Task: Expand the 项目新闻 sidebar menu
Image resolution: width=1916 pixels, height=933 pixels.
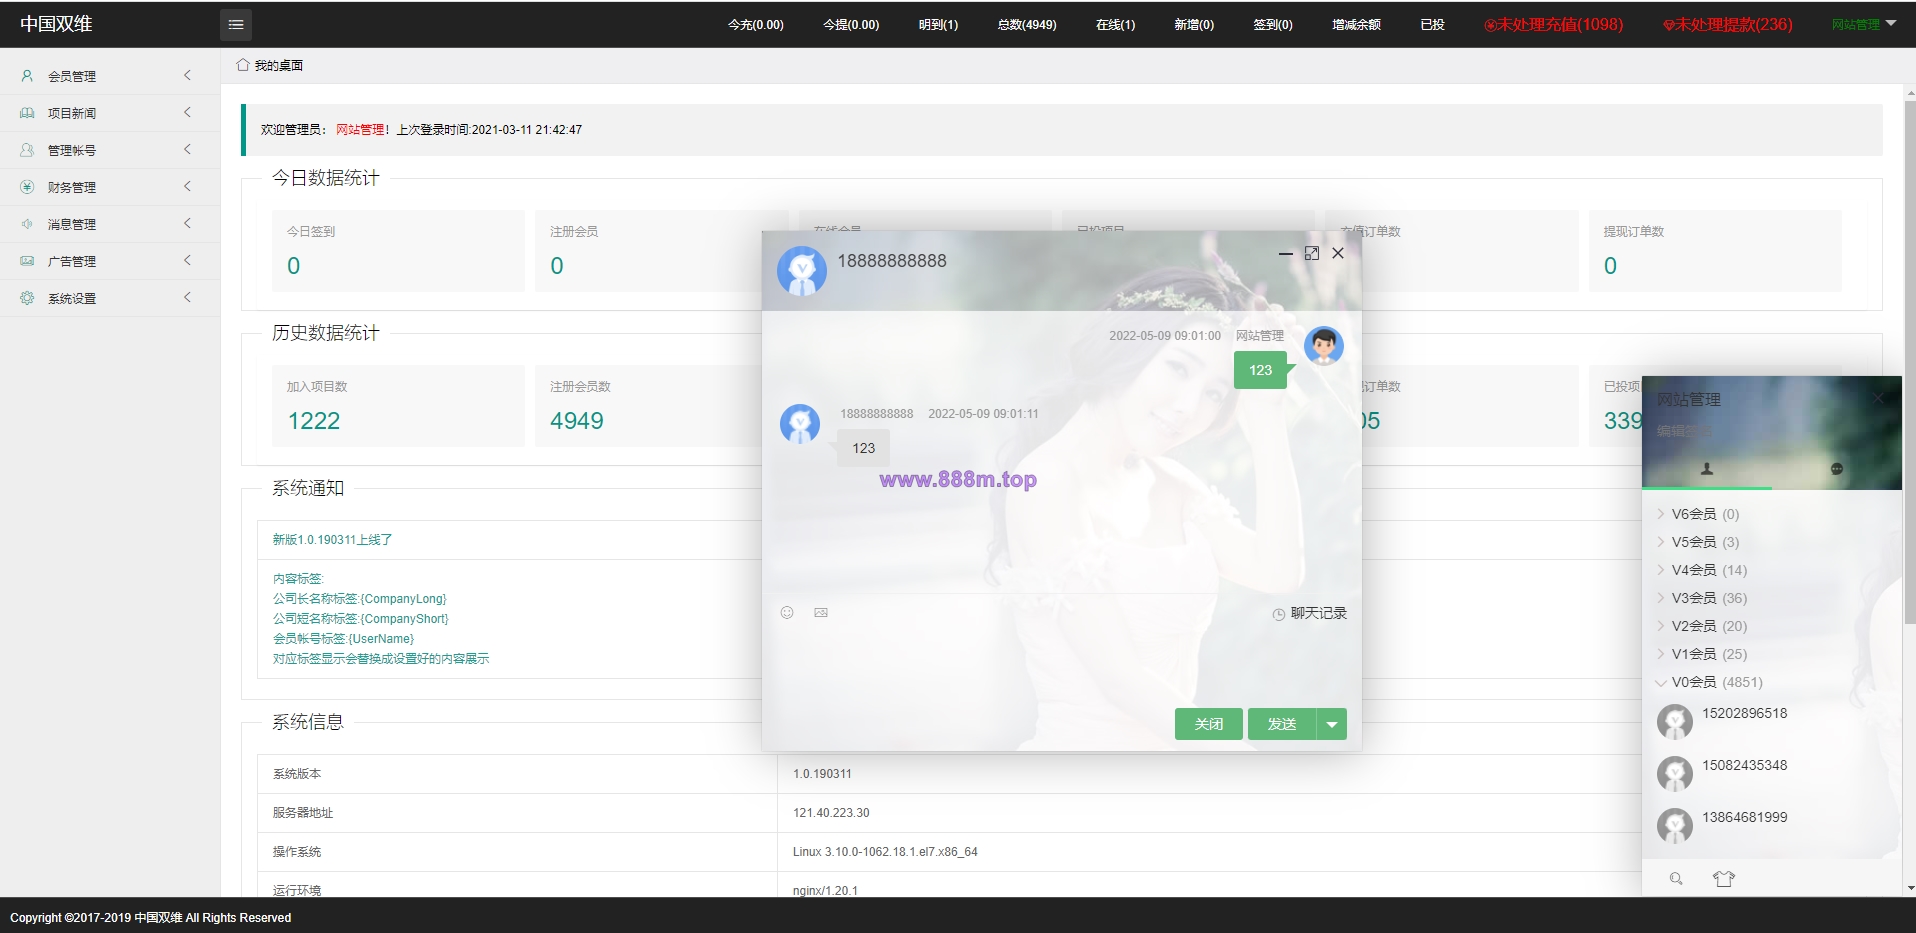Action: coord(110,113)
